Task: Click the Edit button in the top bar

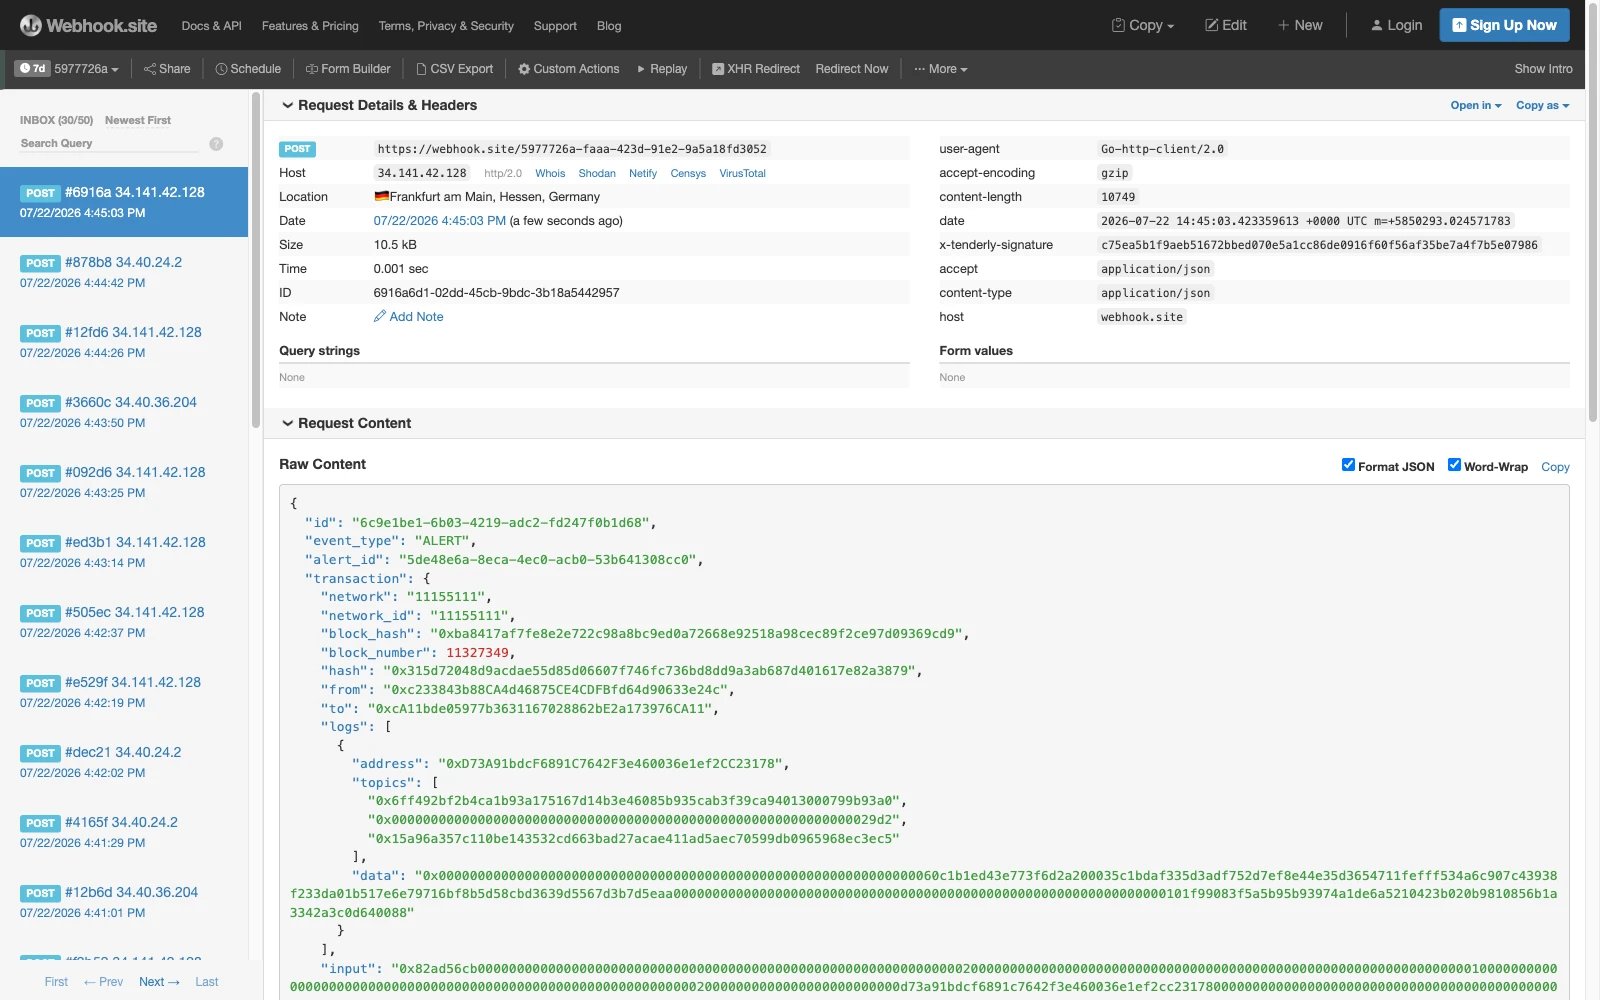Action: [1226, 25]
